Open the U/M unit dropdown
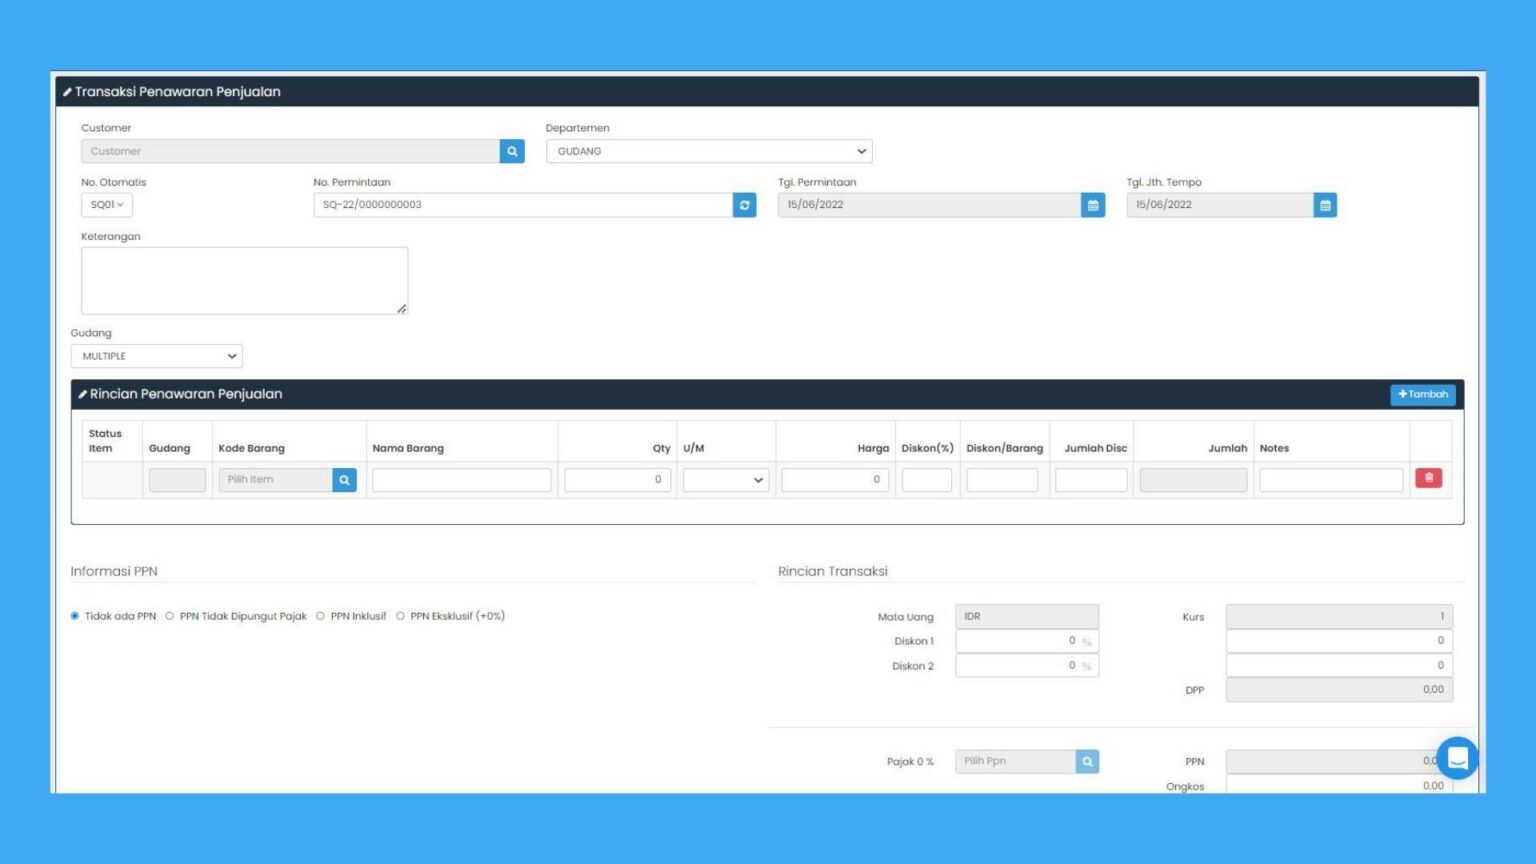Screen dimensions: 1536x864 point(725,480)
